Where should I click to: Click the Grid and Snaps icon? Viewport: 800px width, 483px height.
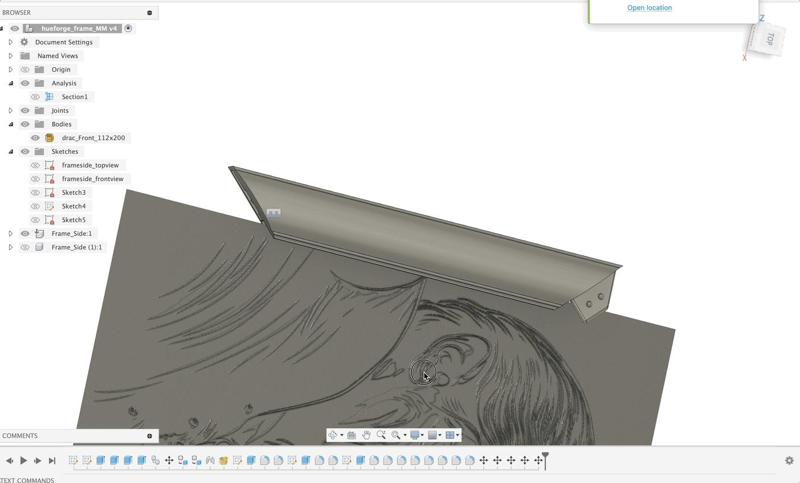(x=432, y=435)
